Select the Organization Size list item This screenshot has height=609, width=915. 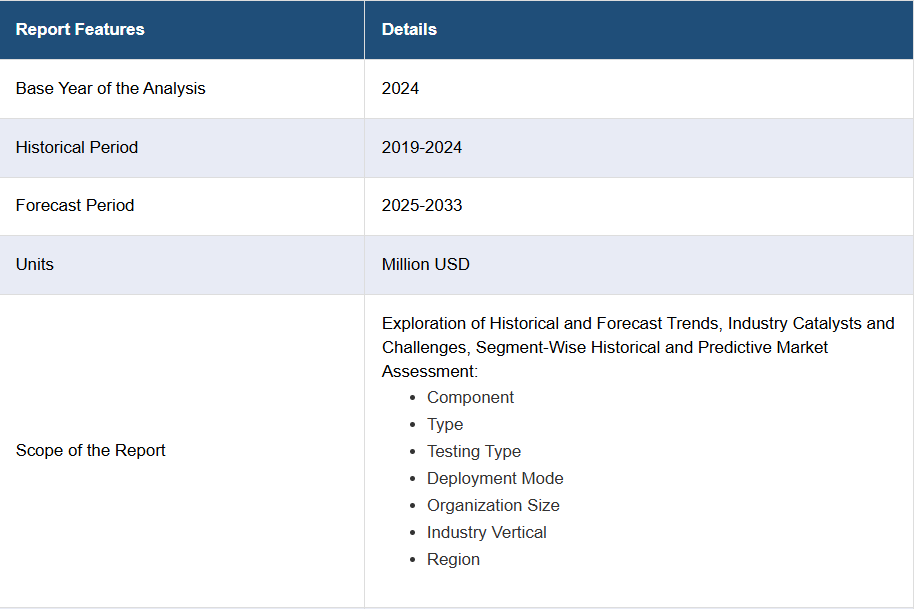point(493,505)
